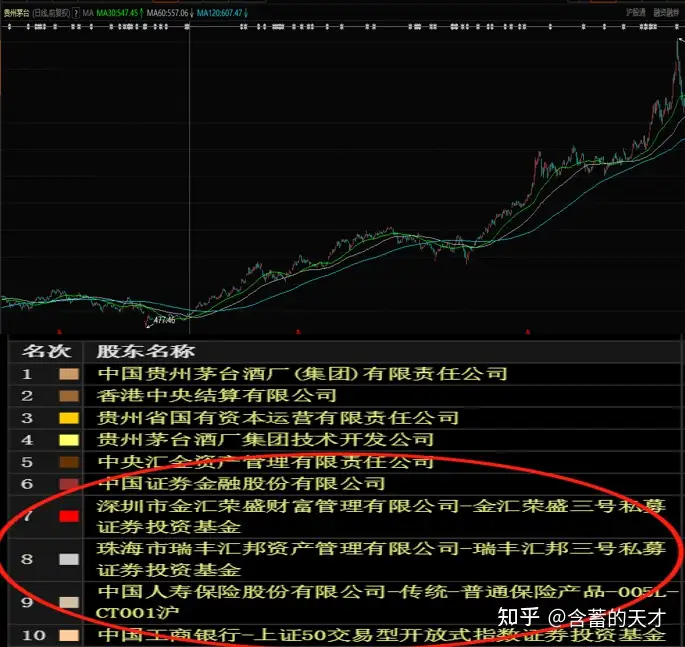685x647 pixels.
Task: Click the color swatch for shareholder rank 1
Action: 69,374
